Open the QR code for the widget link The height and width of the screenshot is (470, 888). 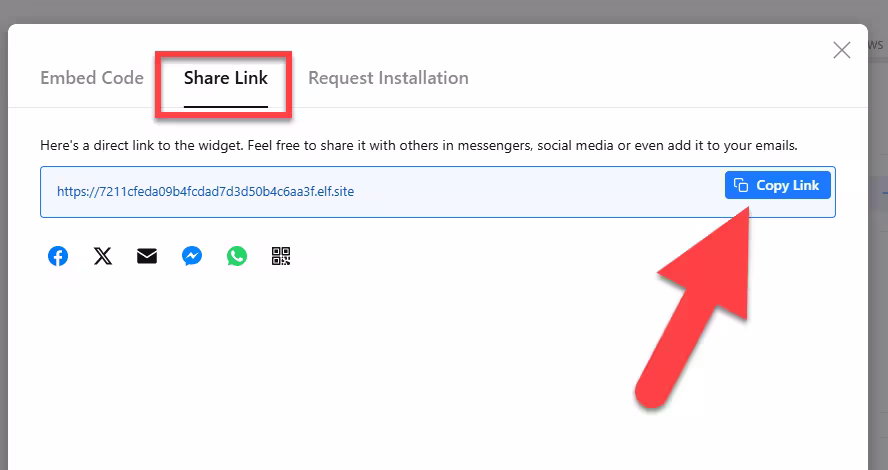pyautogui.click(x=281, y=256)
